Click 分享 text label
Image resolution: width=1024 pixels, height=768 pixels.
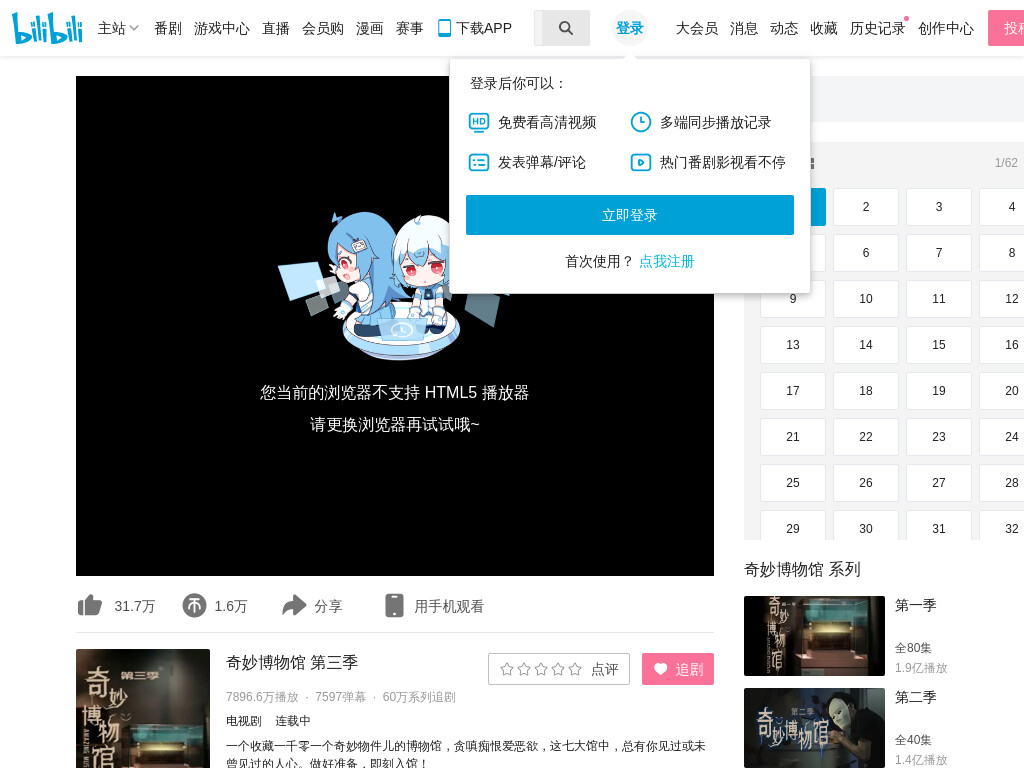(x=328, y=606)
